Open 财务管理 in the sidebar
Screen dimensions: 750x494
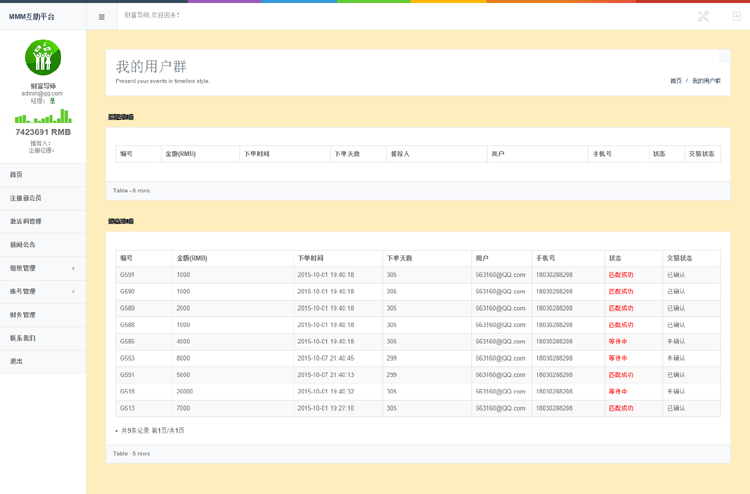(43, 315)
